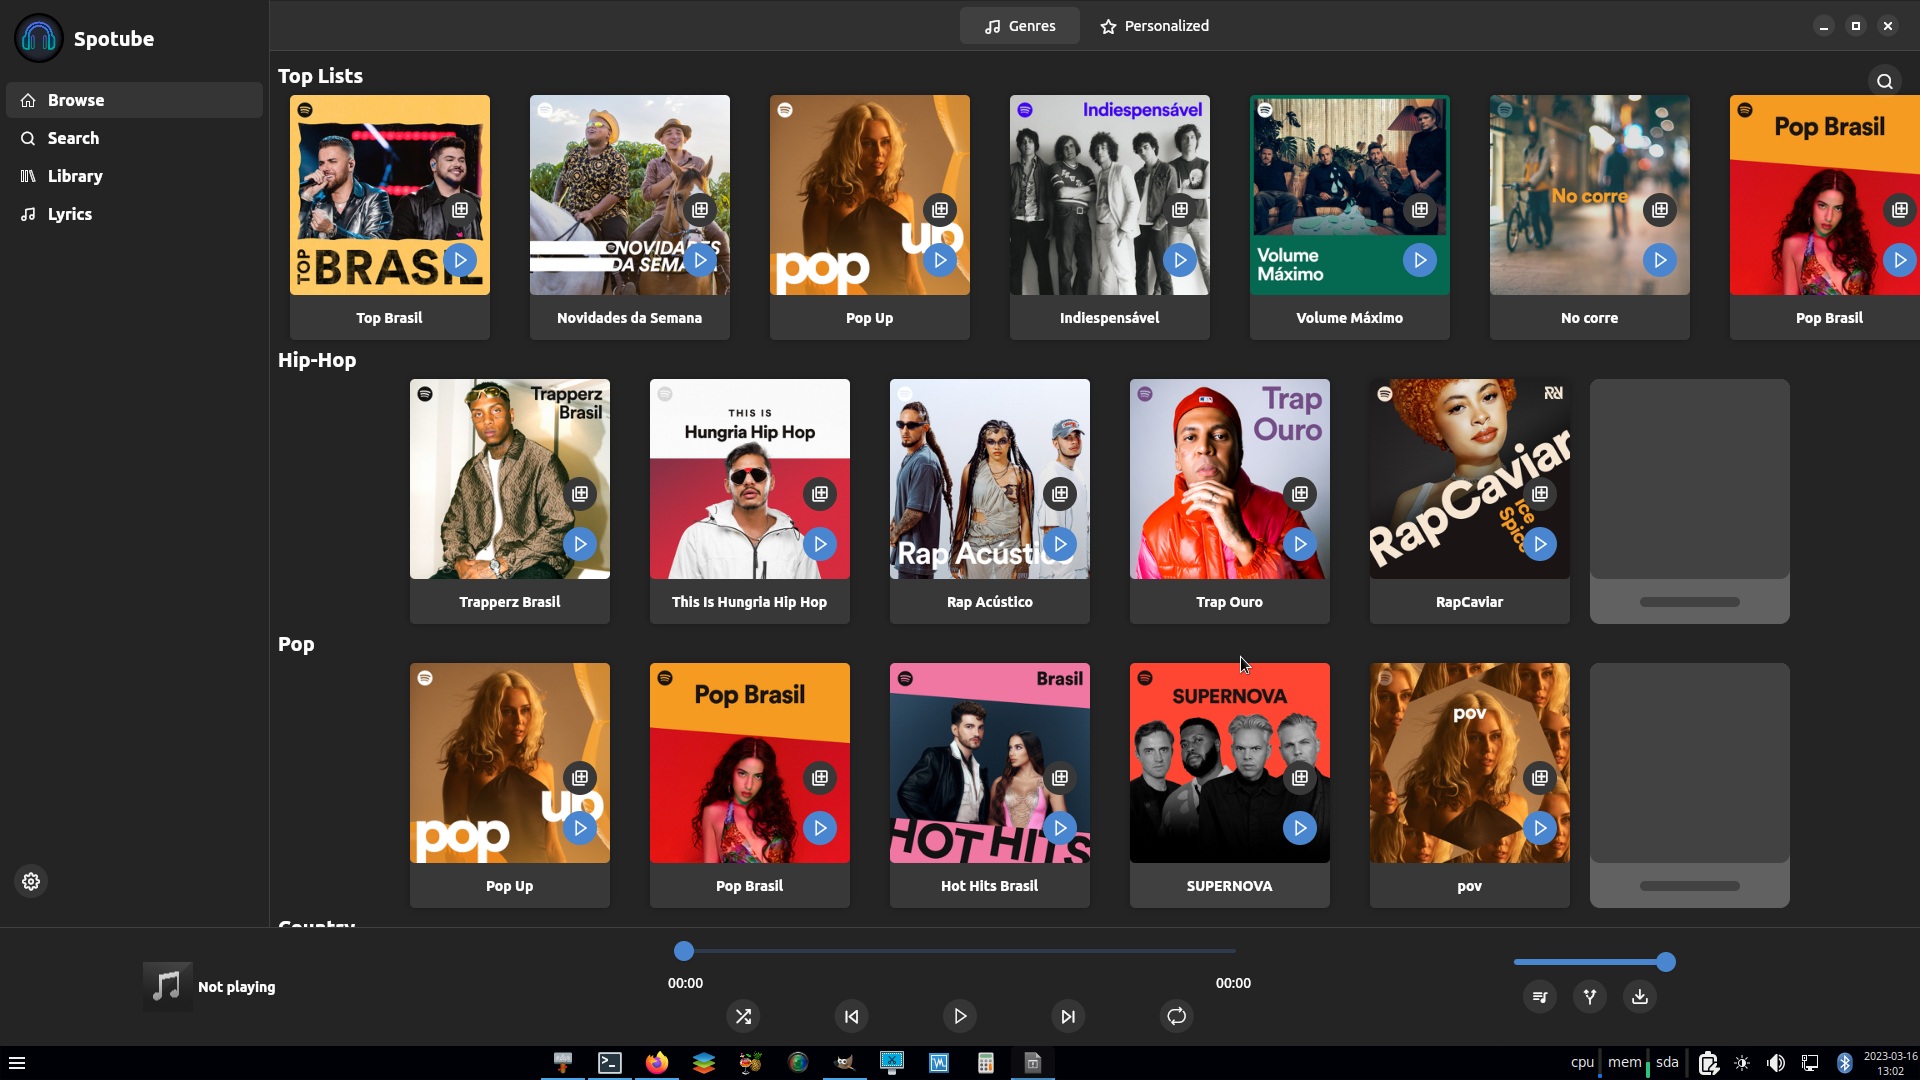Open Spotube settings gear
1920x1080 pixels.
click(31, 881)
